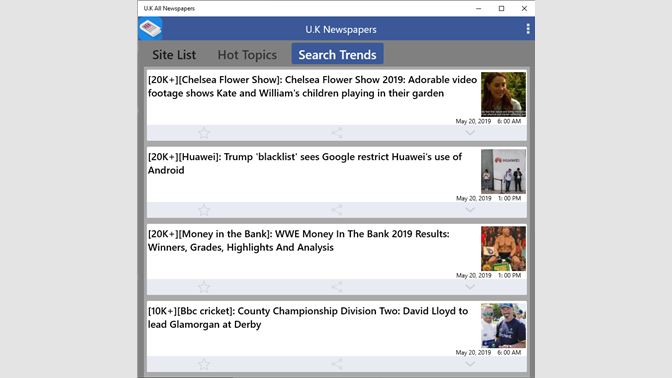Open the County Championship Division Two headline

(308, 318)
